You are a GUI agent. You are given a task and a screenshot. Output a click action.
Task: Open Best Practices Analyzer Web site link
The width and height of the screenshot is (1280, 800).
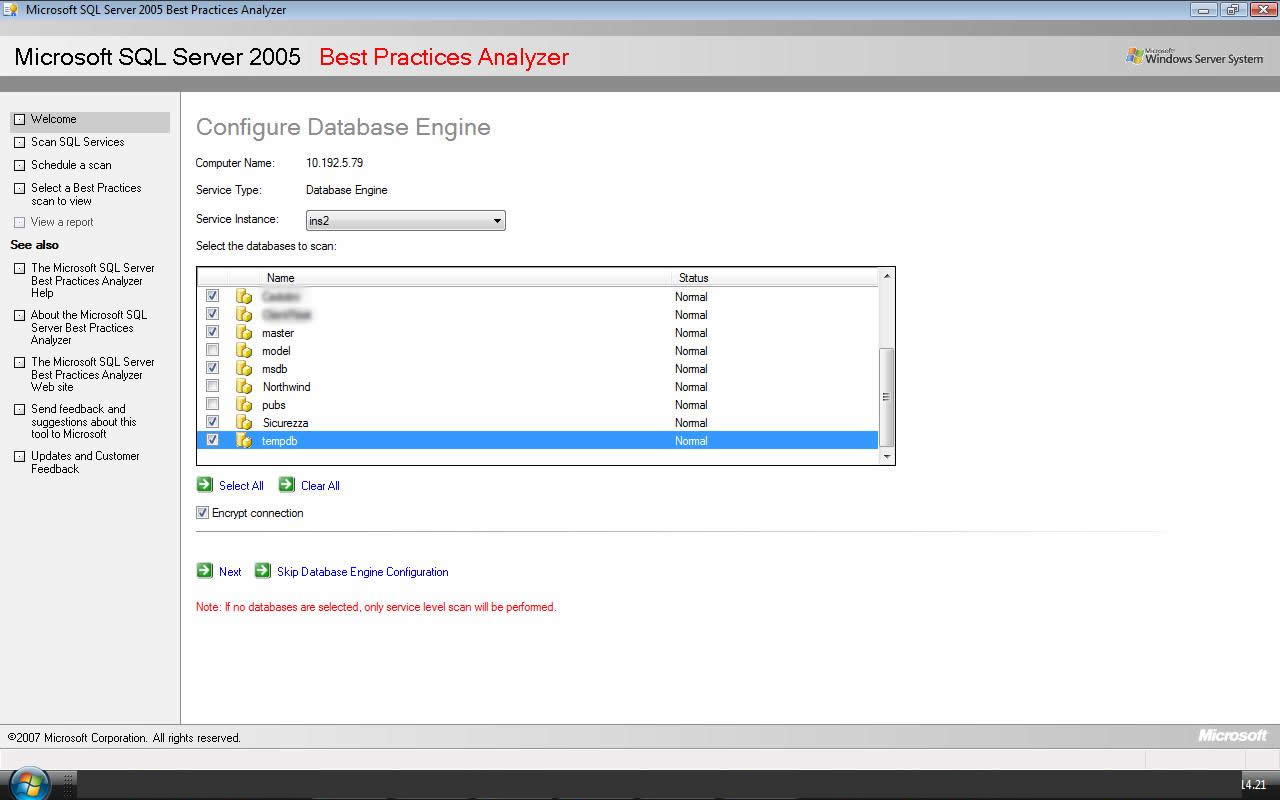(92, 374)
